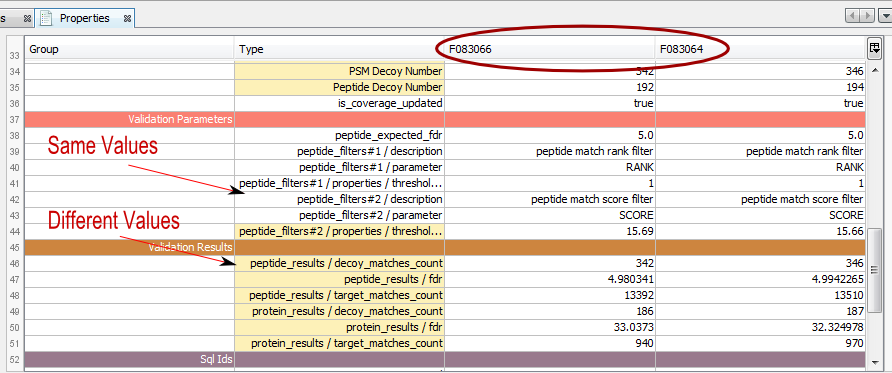Screen dimensions: 892x373
Task: Select the peptide_expected_fdr row
Action: (445, 135)
